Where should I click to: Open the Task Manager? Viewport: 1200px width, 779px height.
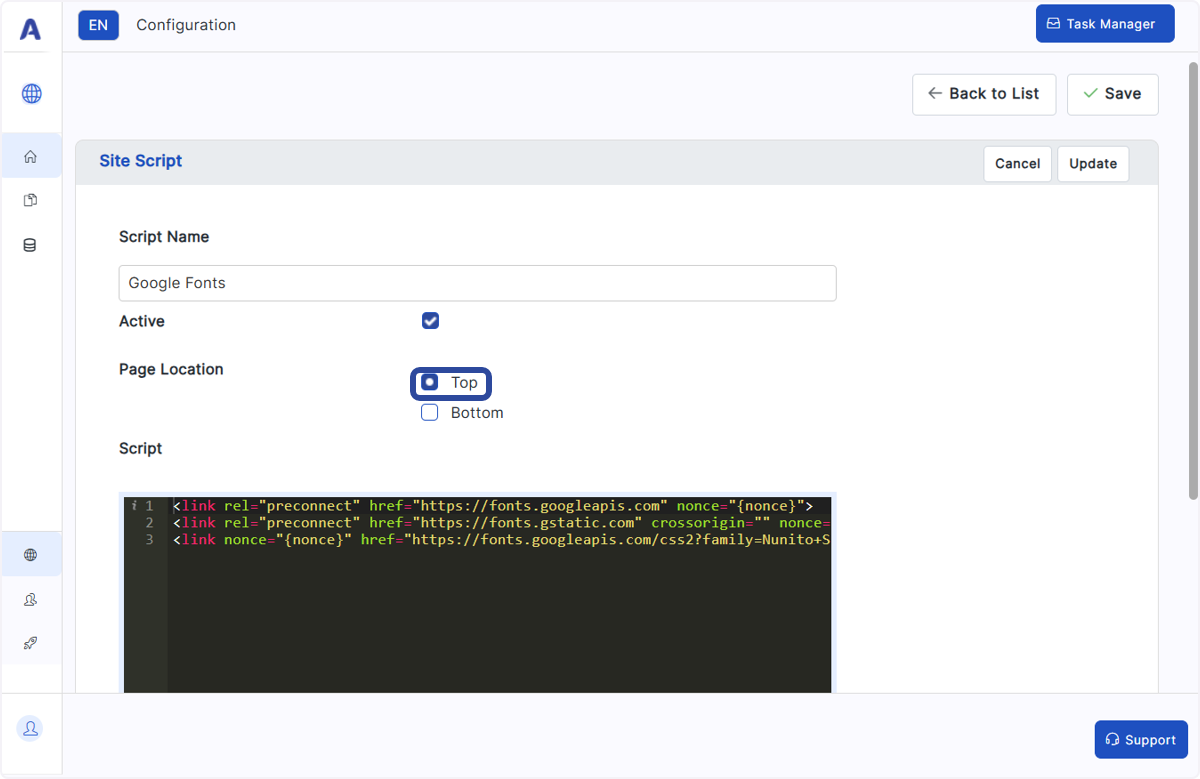tap(1105, 24)
